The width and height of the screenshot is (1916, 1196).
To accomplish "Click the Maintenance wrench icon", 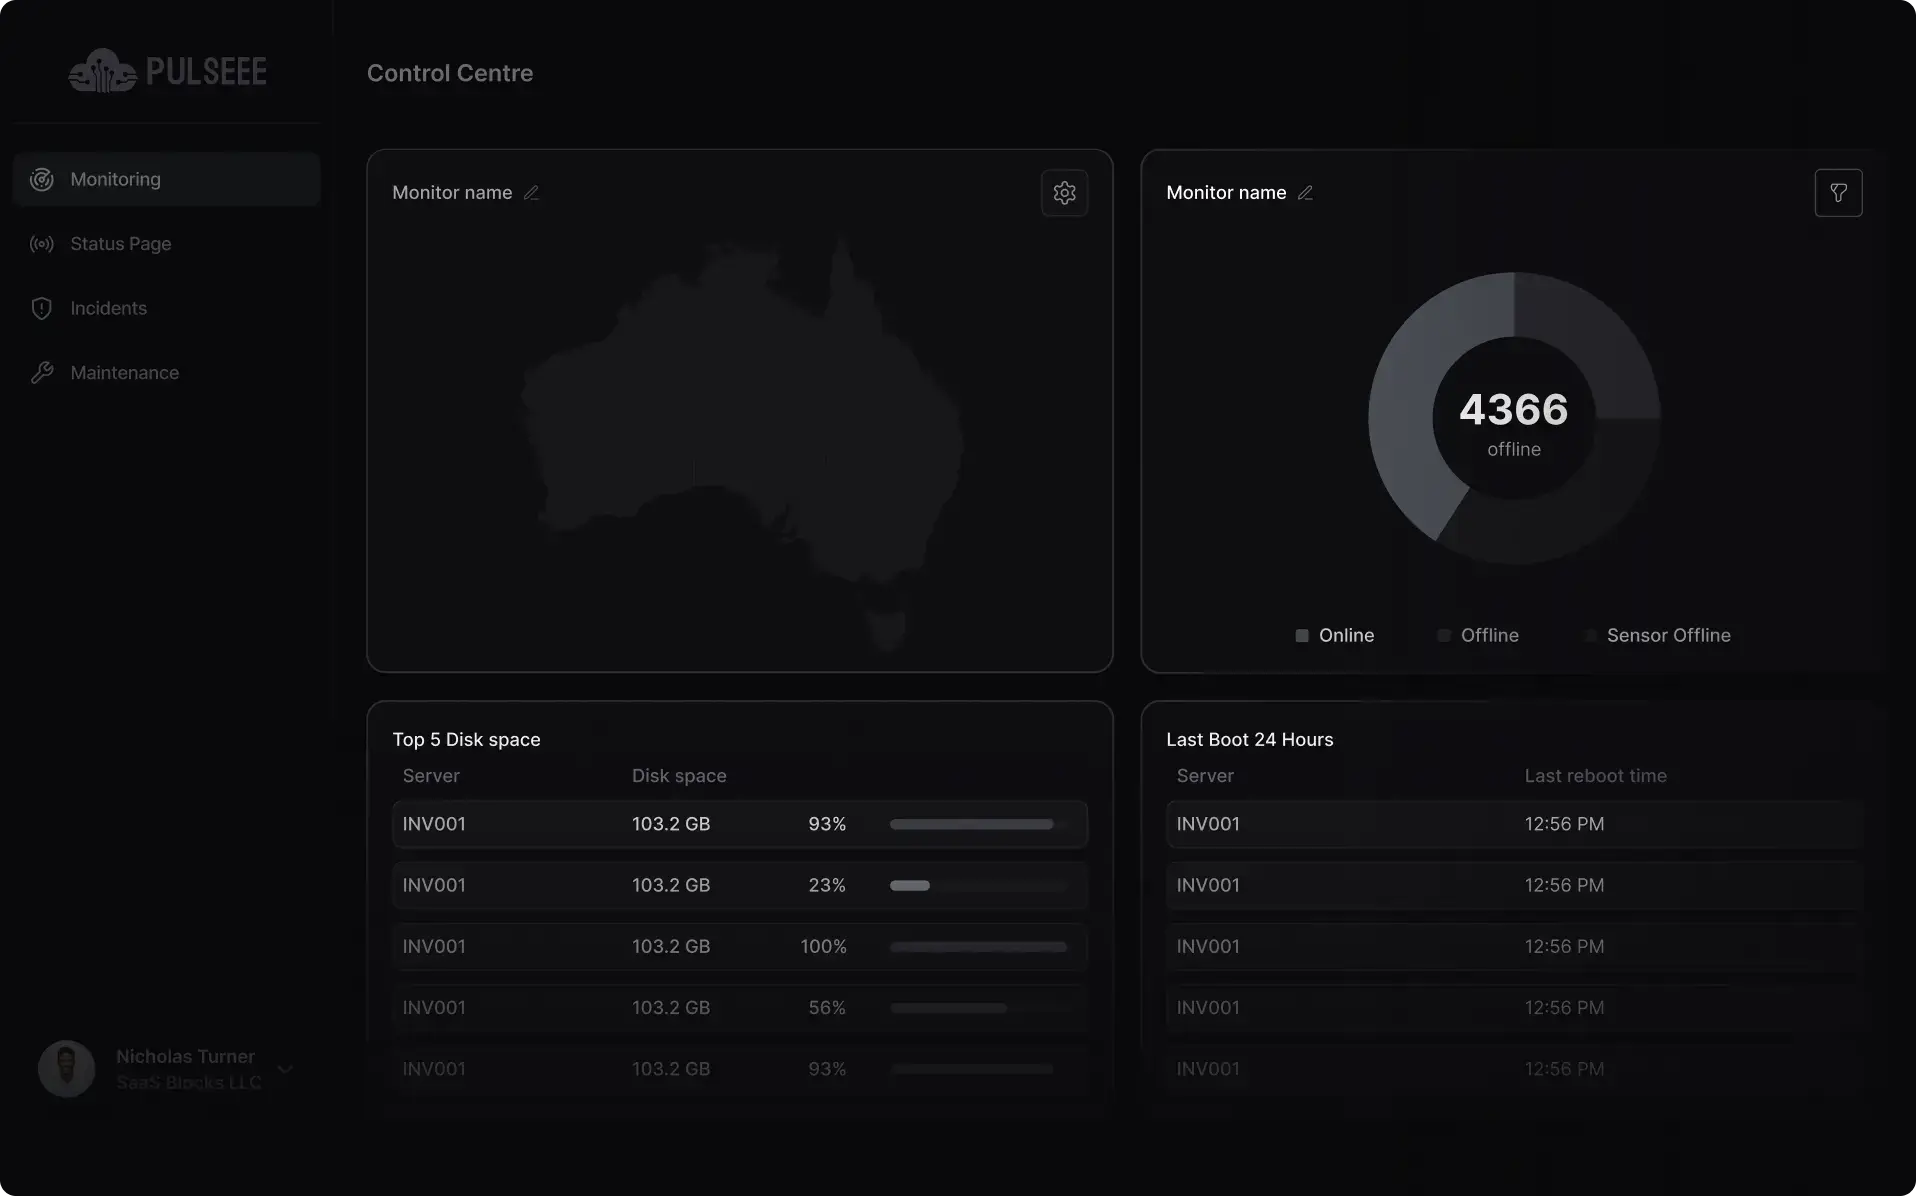I will point(42,373).
